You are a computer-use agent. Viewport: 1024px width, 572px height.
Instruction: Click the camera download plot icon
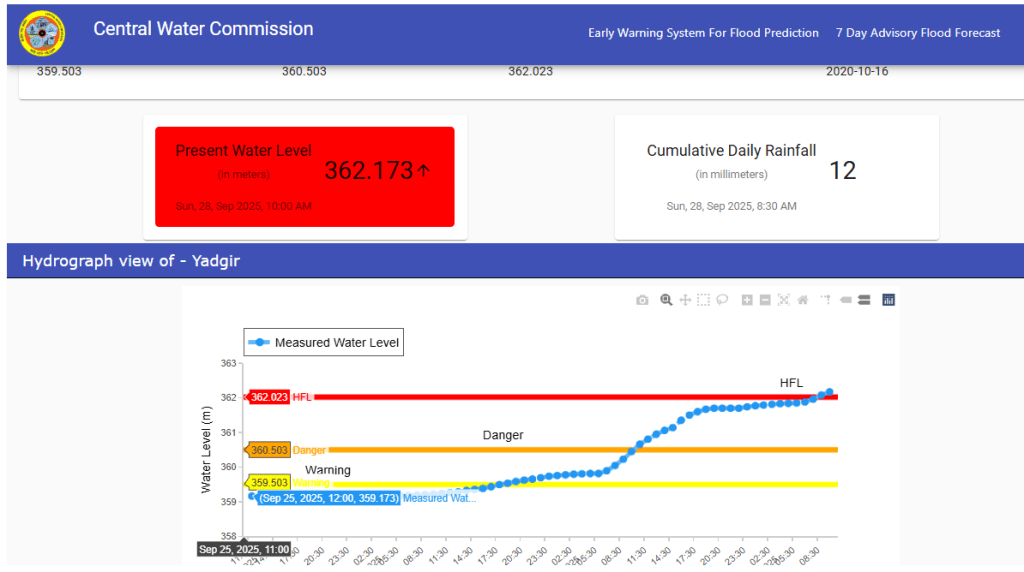642,300
